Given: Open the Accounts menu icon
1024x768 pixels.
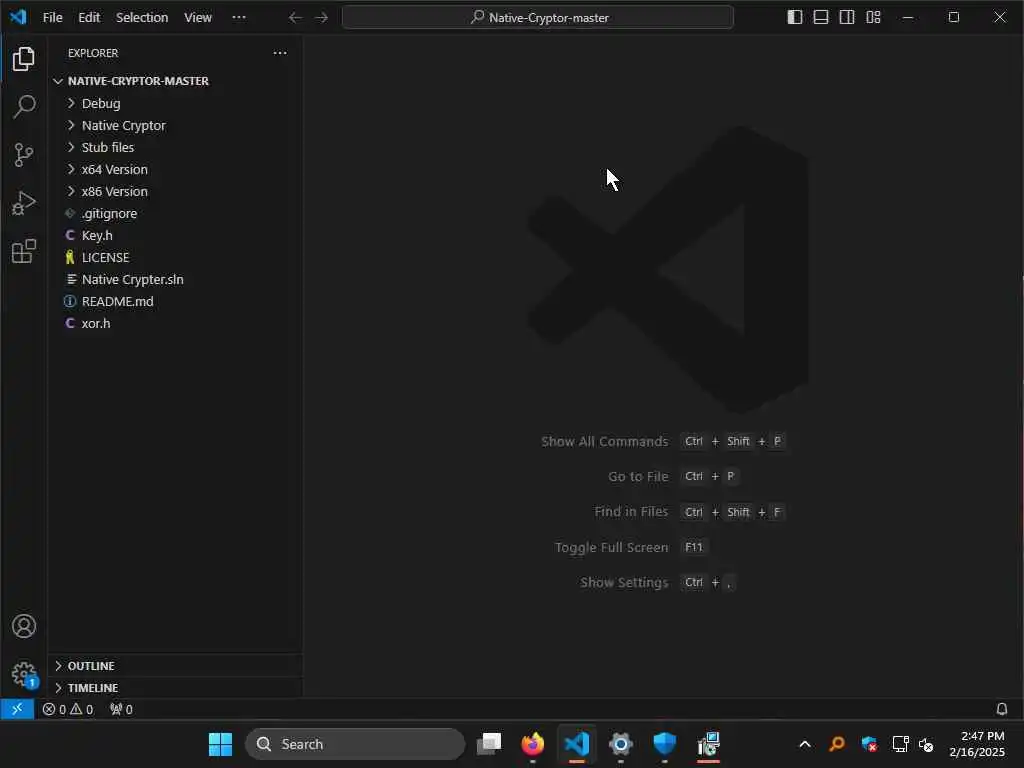Looking at the screenshot, I should (24, 626).
